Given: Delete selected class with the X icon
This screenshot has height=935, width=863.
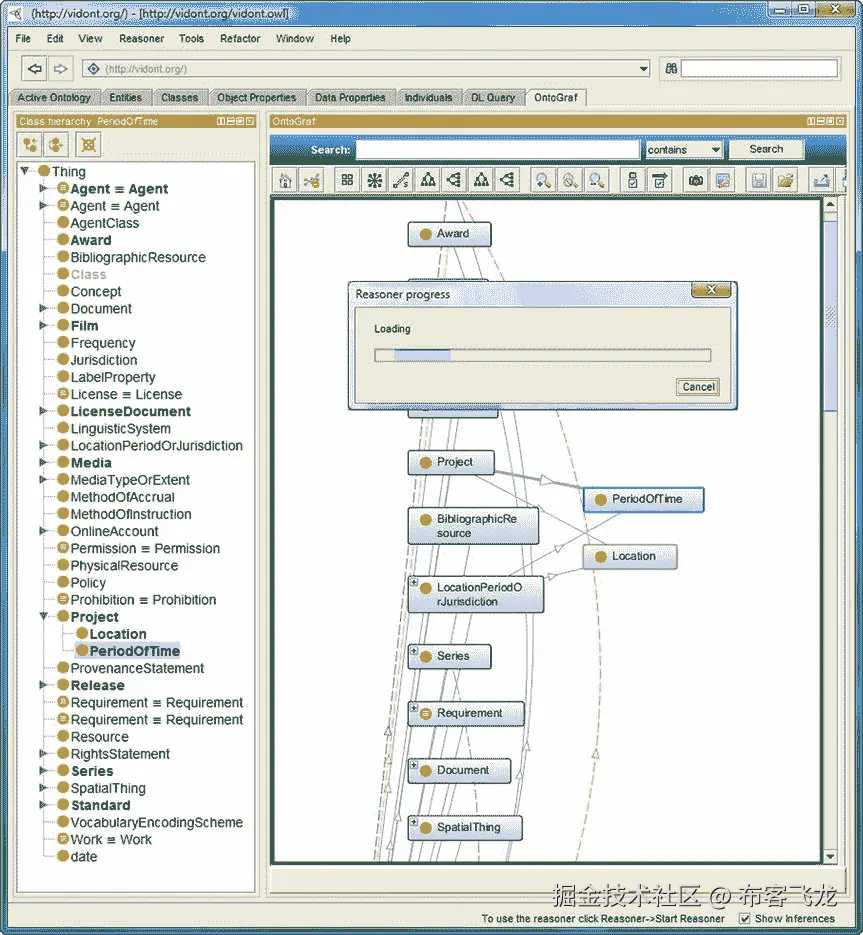Looking at the screenshot, I should pos(88,144).
